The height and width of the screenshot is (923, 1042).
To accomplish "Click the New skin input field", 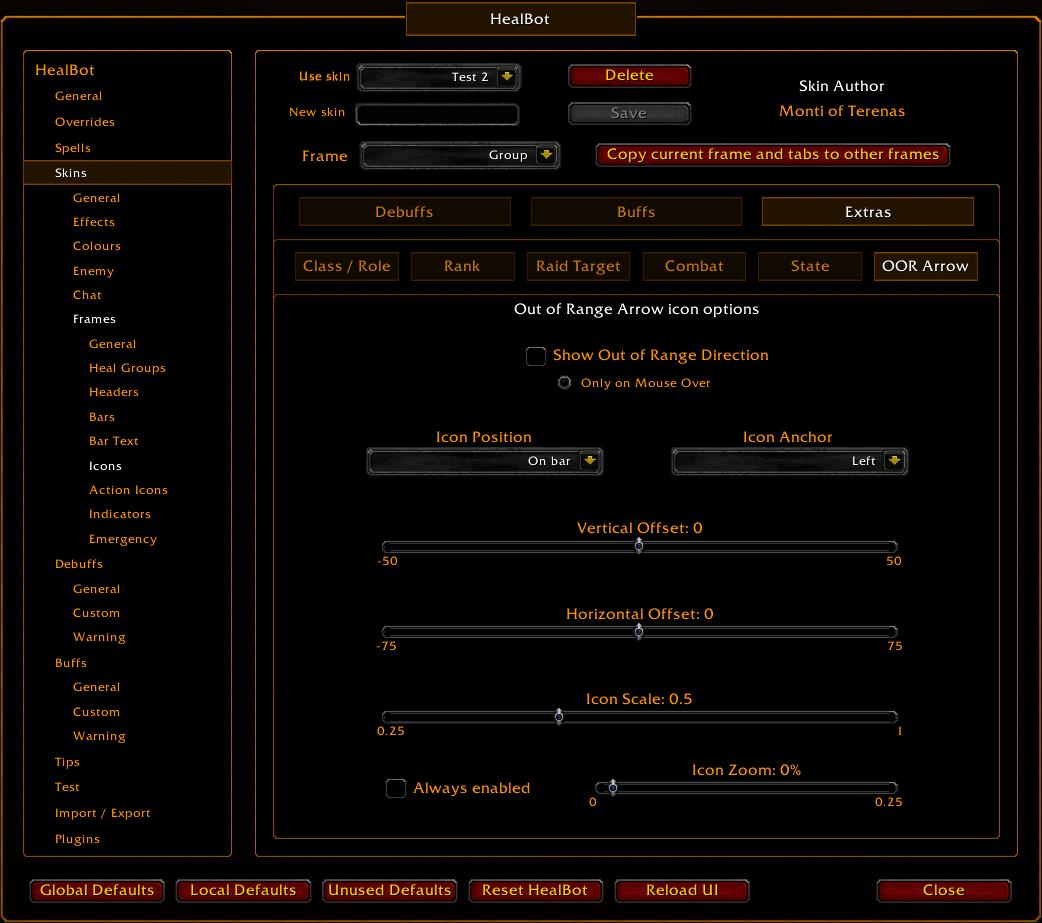I will 437,114.
